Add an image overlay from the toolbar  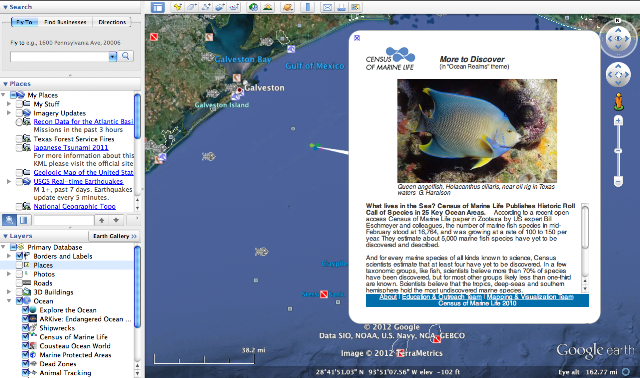(x=220, y=7)
